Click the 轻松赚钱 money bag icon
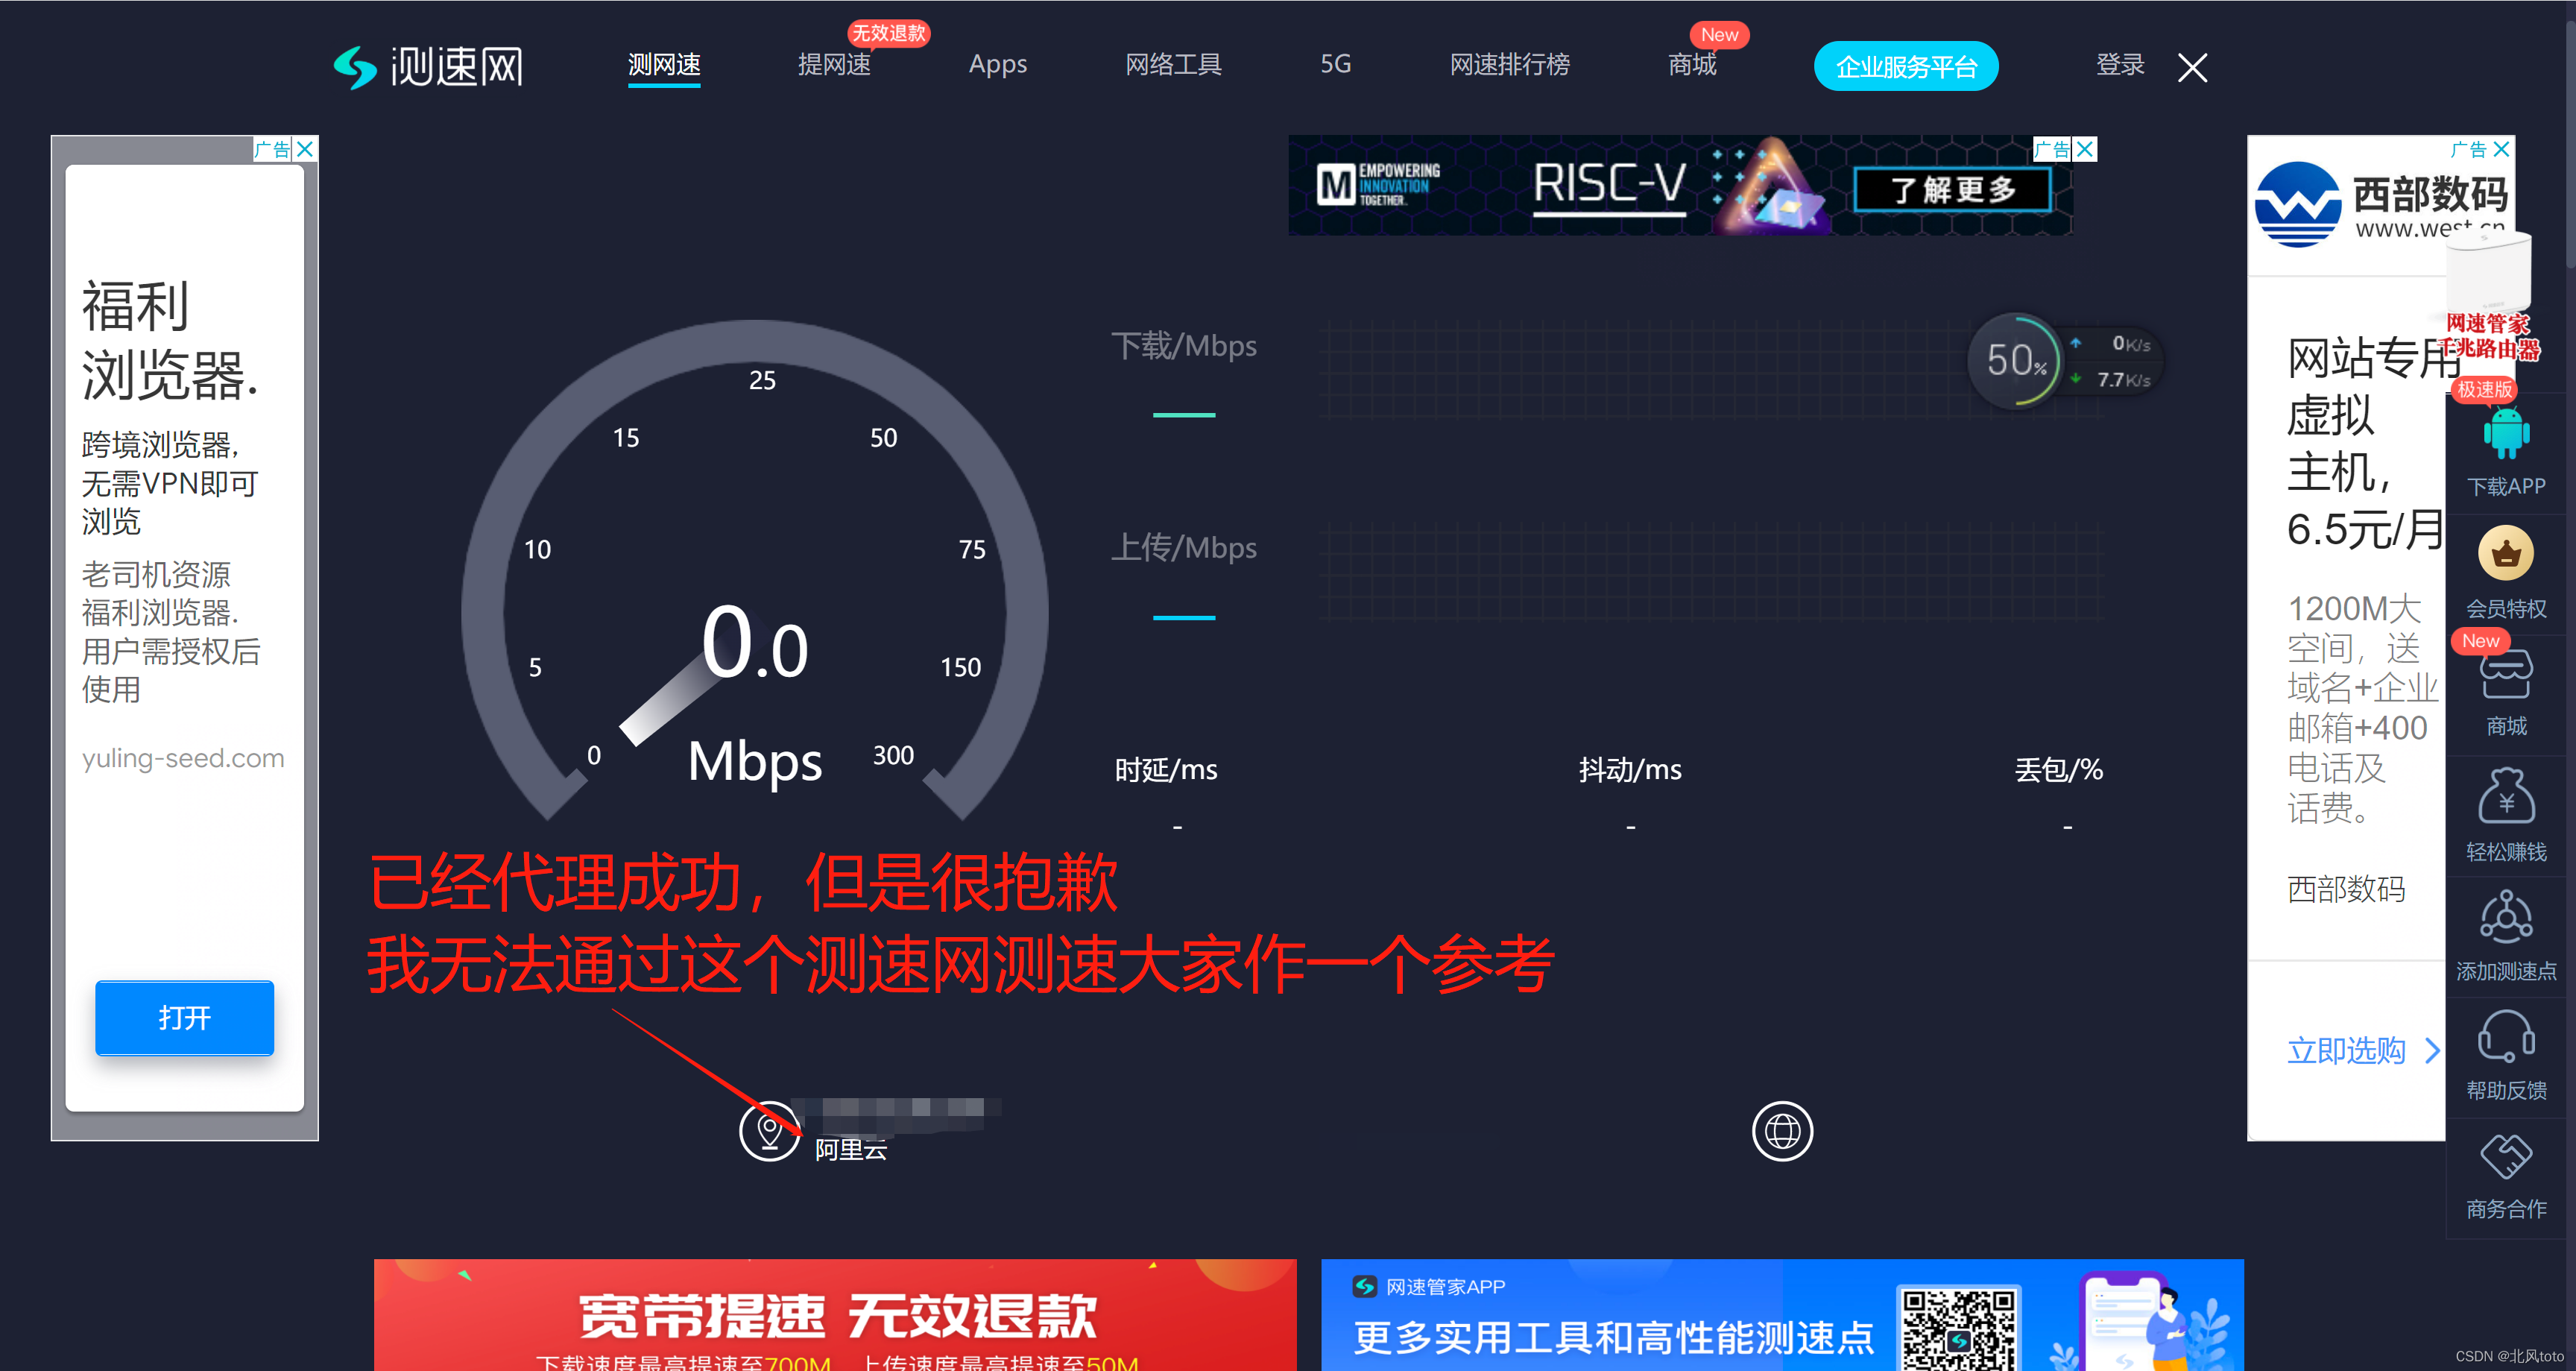Screen dimensions: 2576x1371 click(x=2505, y=797)
